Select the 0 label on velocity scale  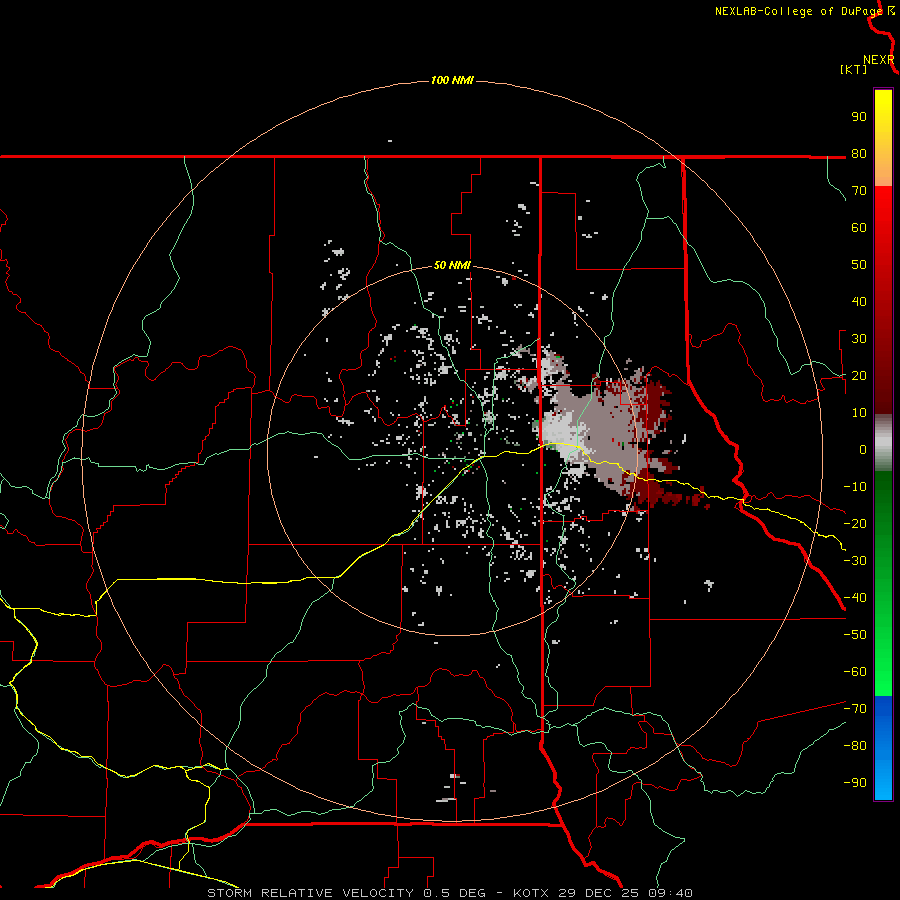863,450
